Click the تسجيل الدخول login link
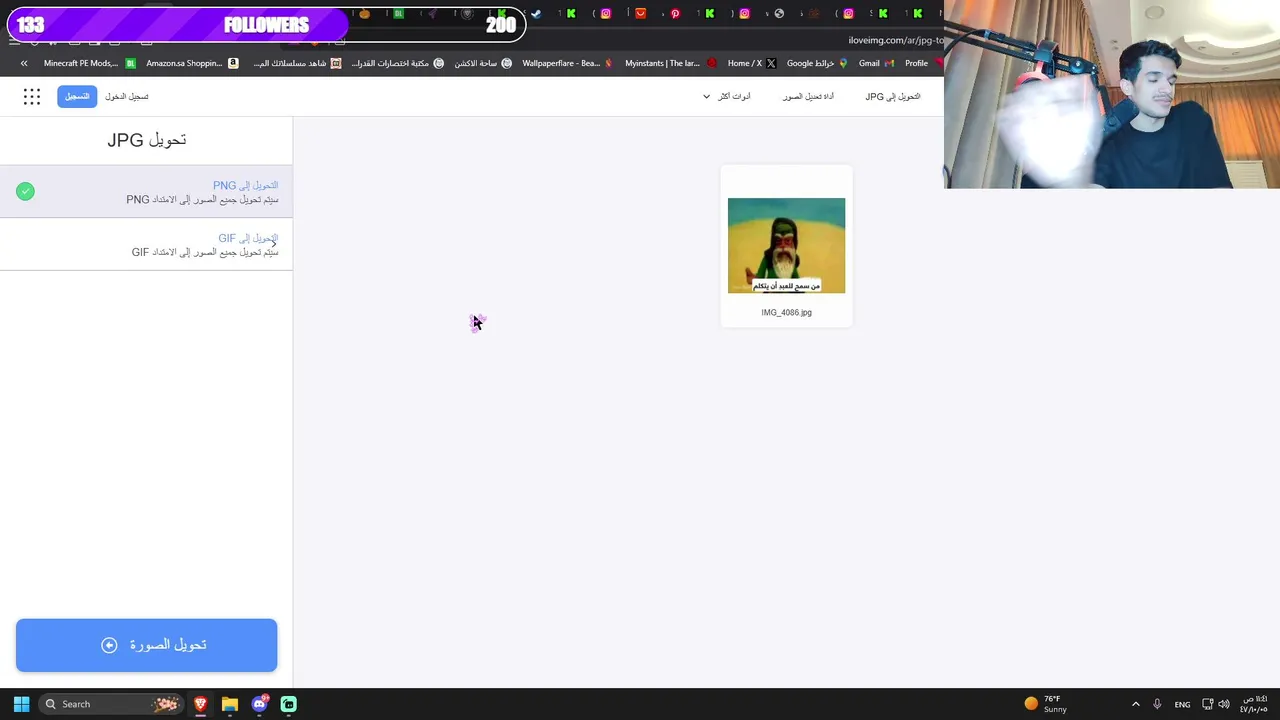This screenshot has width=1280, height=720. (127, 96)
